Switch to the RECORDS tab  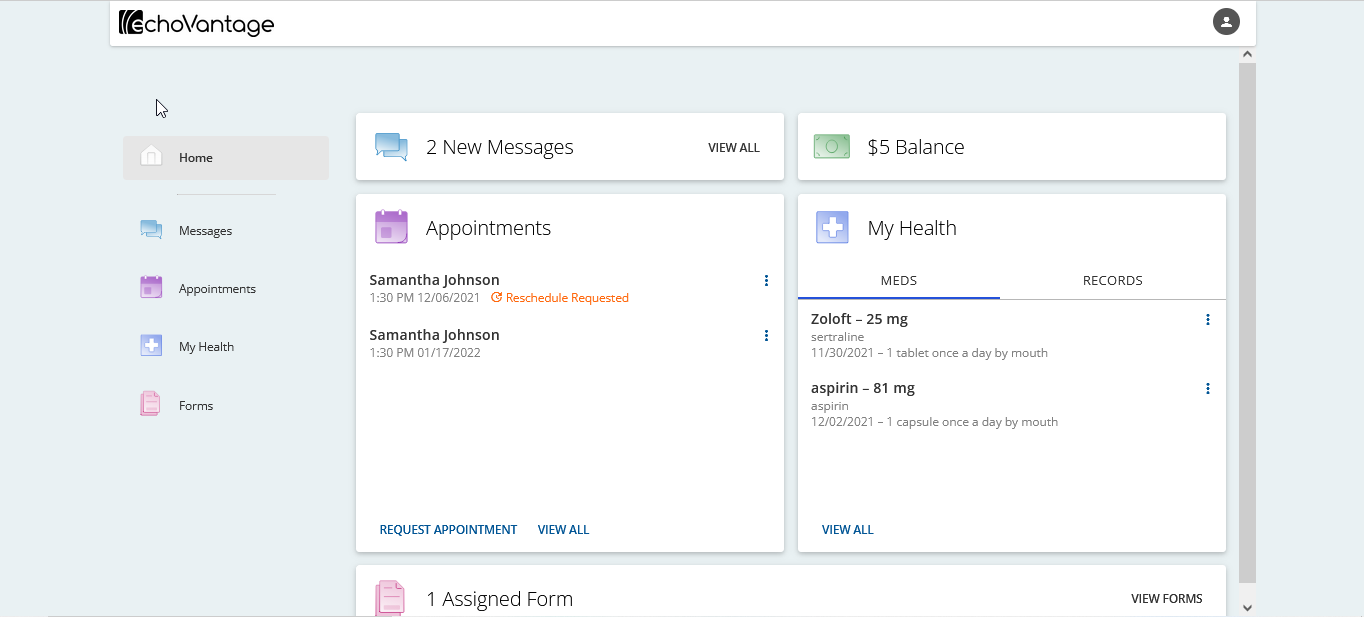pos(1112,281)
